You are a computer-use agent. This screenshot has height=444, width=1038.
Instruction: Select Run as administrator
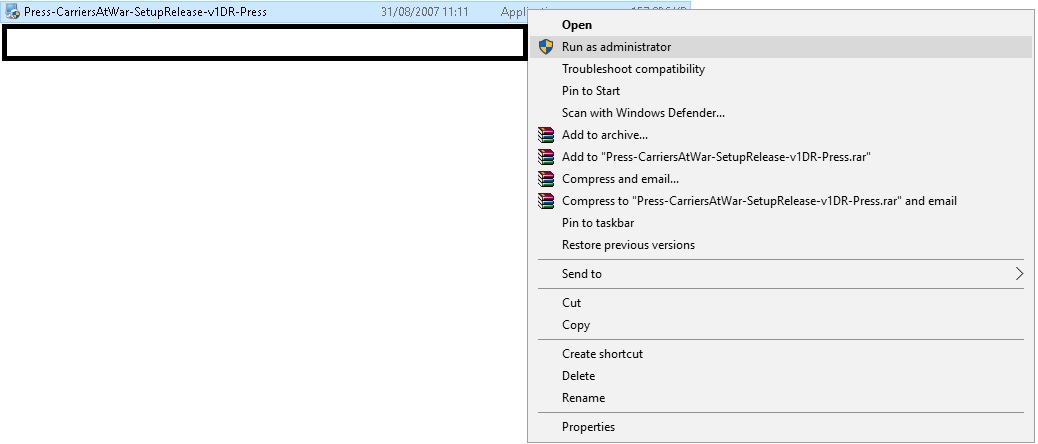pos(616,47)
